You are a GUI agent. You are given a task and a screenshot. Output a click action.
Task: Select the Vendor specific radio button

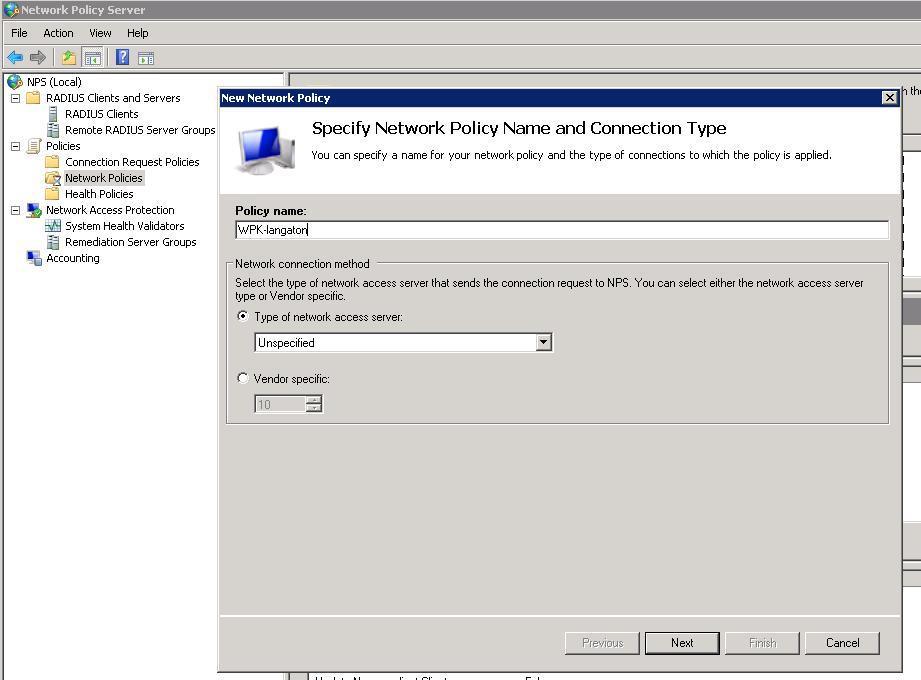pos(243,378)
